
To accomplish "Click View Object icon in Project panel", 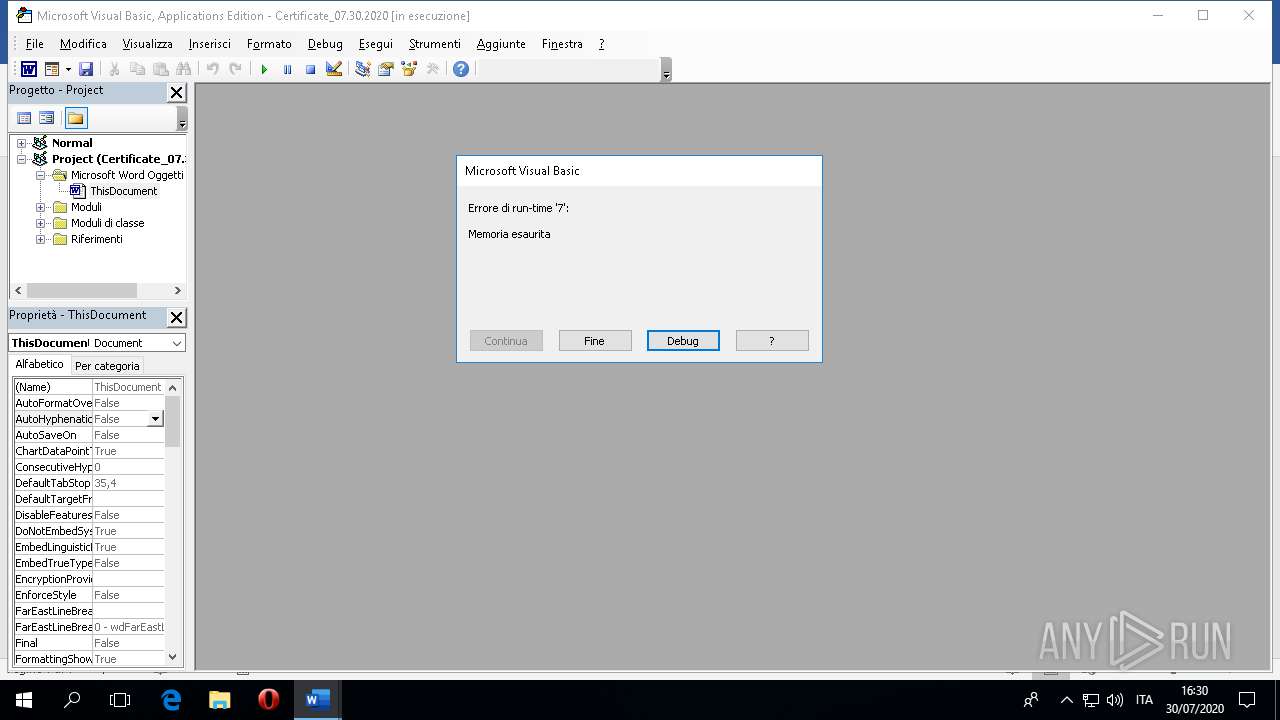I will pyautogui.click(x=46, y=118).
